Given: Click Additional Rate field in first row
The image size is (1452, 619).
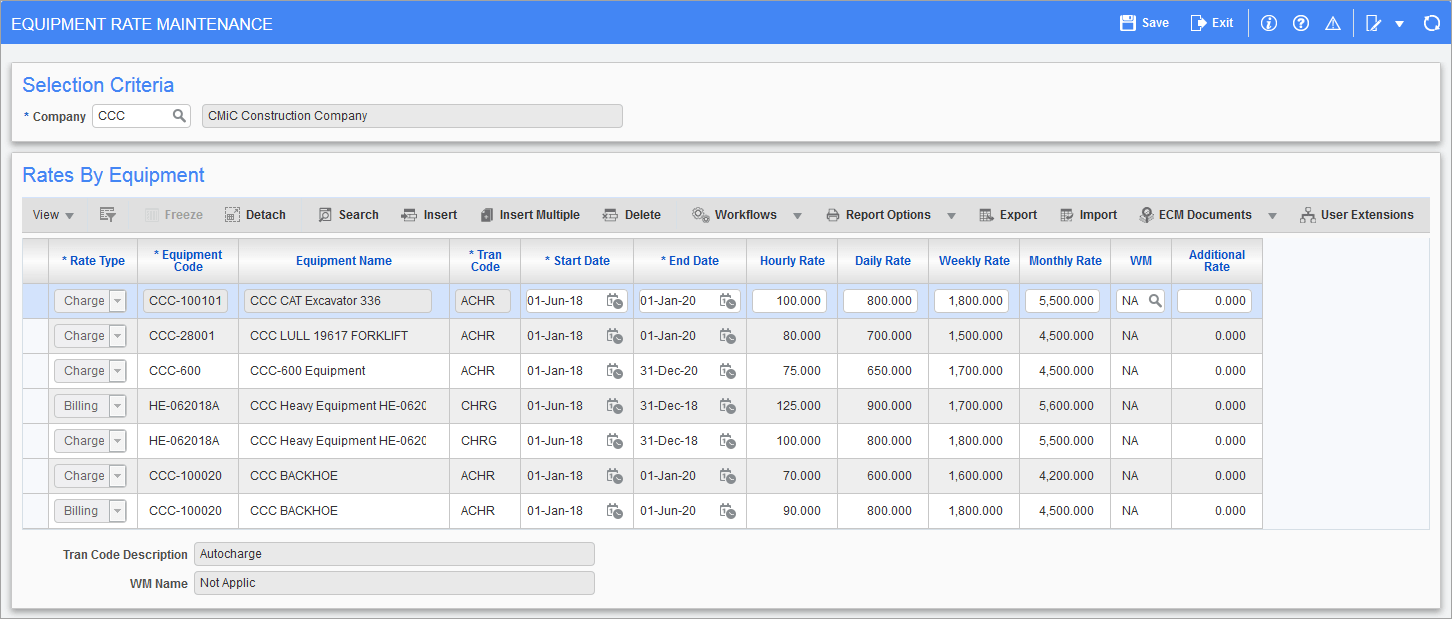Looking at the screenshot, I should (x=1214, y=301).
